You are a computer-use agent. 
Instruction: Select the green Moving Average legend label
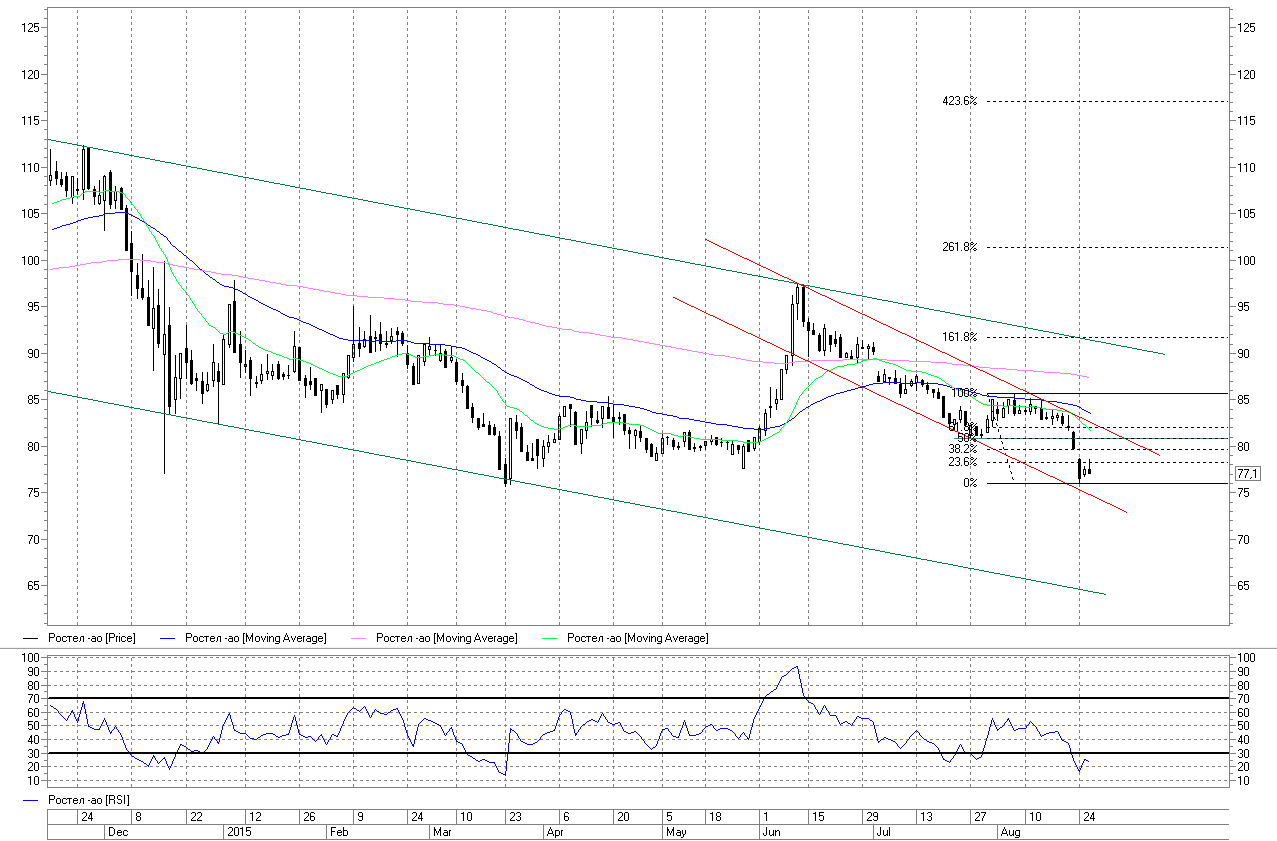[x=637, y=638]
